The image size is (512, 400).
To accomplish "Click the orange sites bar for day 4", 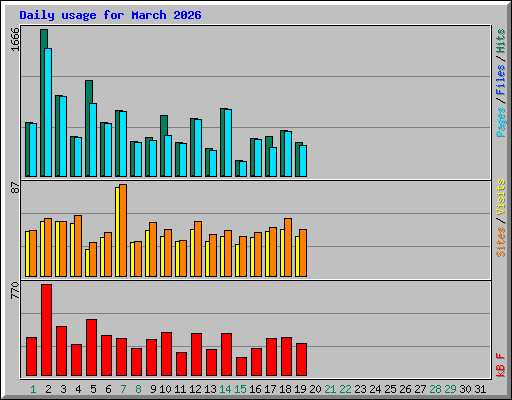I will (x=78, y=246).
